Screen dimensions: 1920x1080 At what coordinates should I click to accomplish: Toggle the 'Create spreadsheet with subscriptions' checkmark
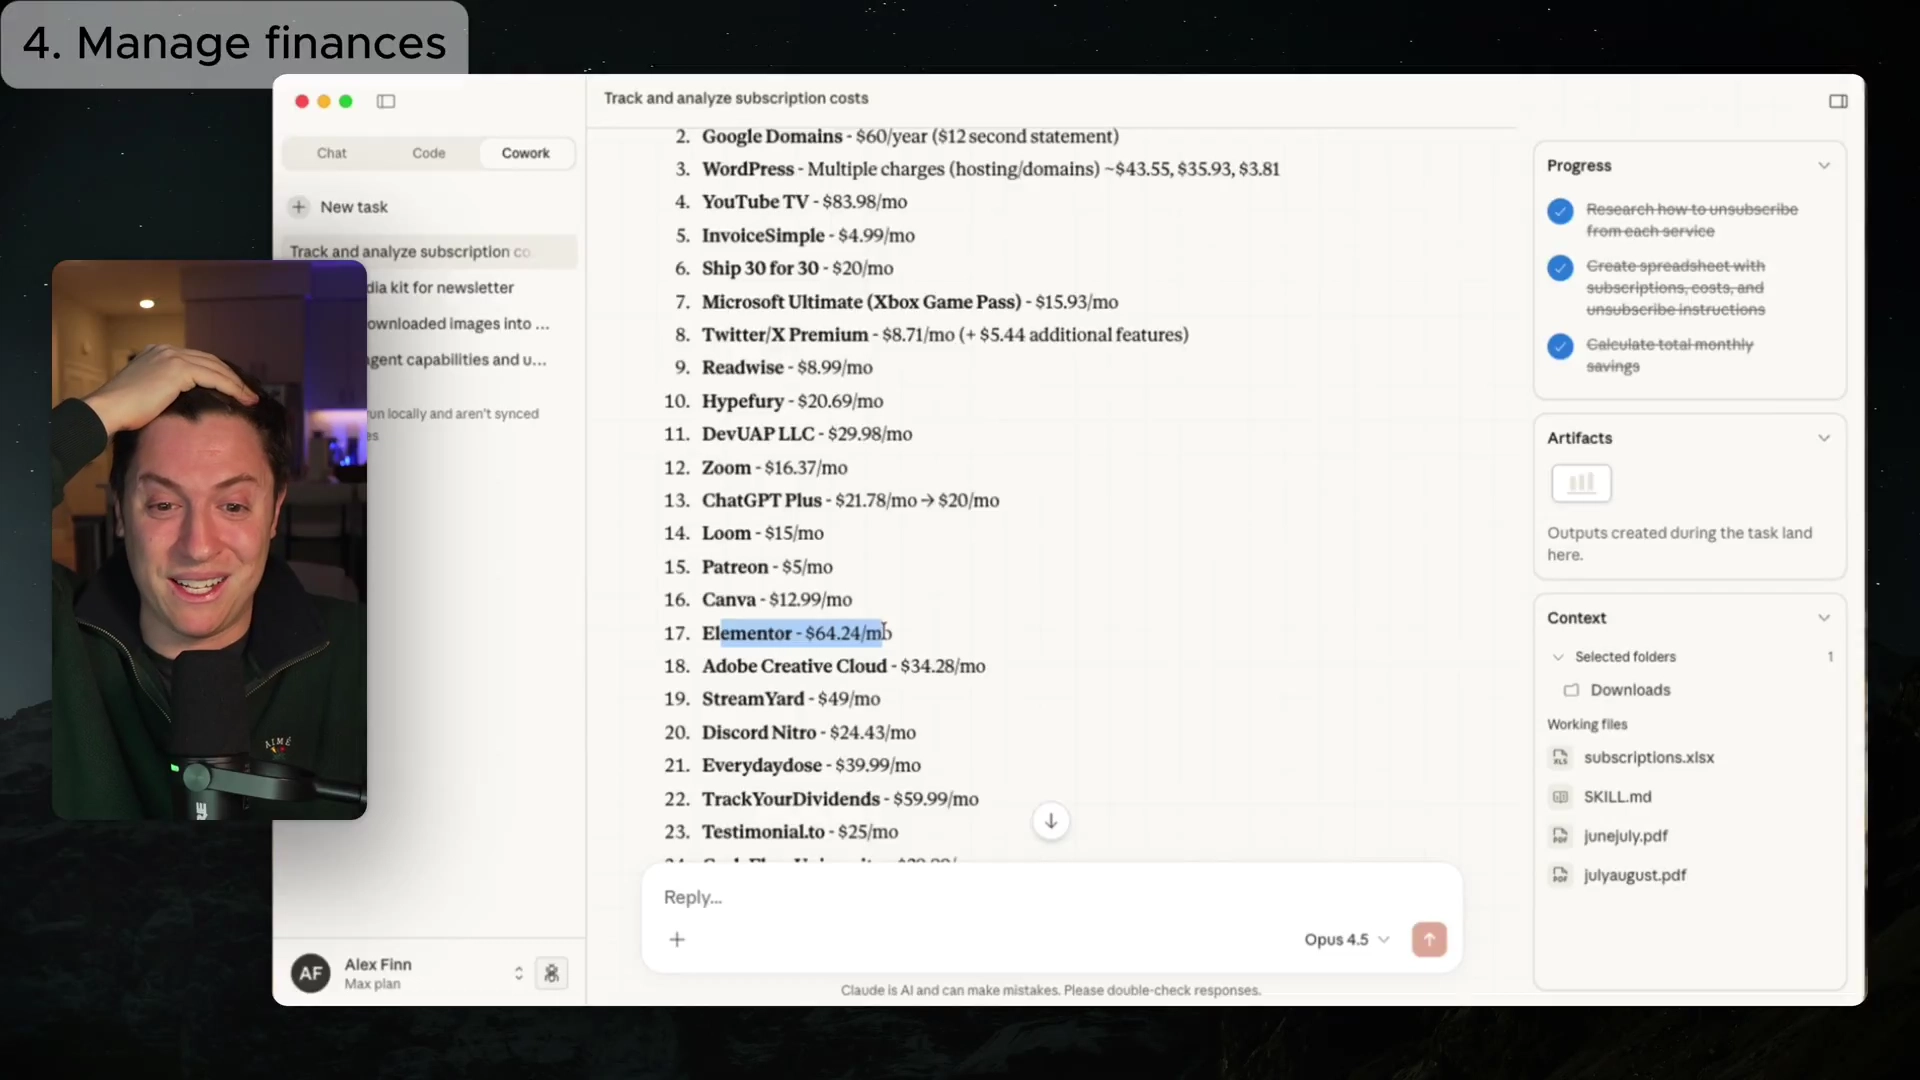[1560, 268]
